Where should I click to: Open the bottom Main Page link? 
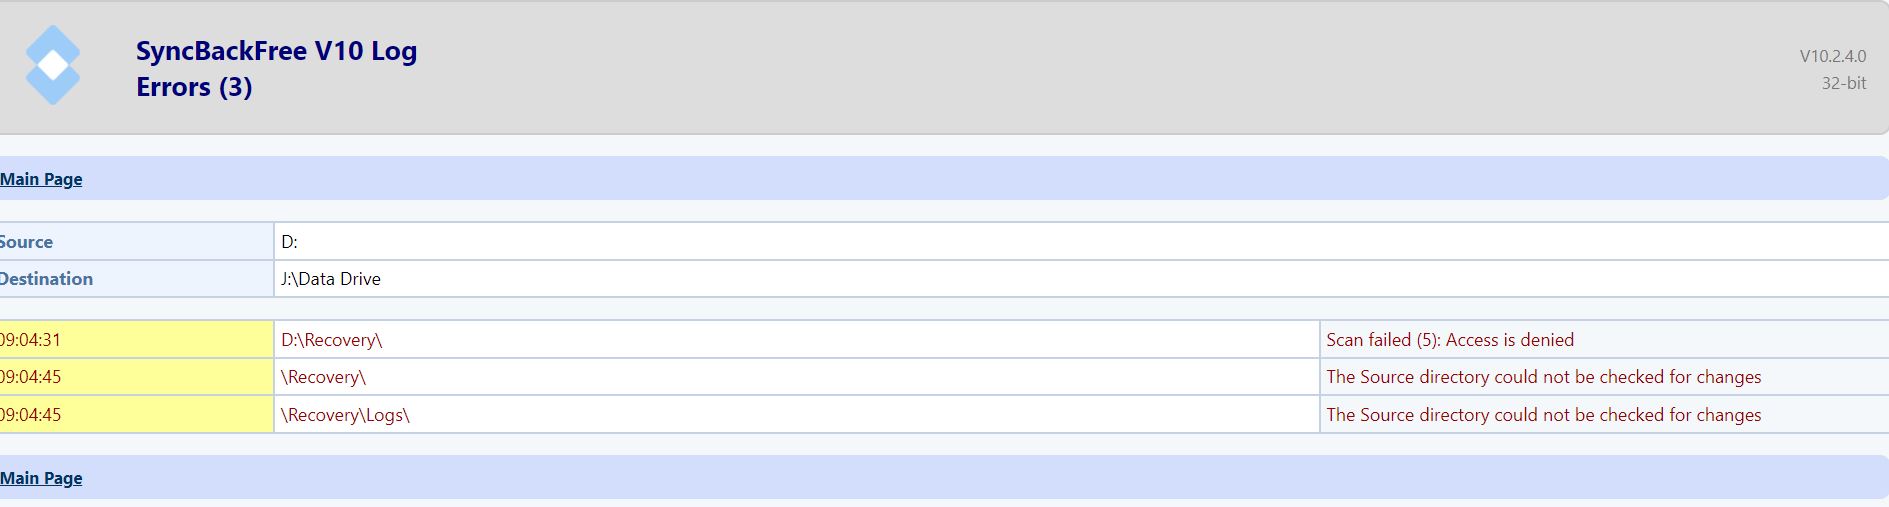(x=41, y=478)
